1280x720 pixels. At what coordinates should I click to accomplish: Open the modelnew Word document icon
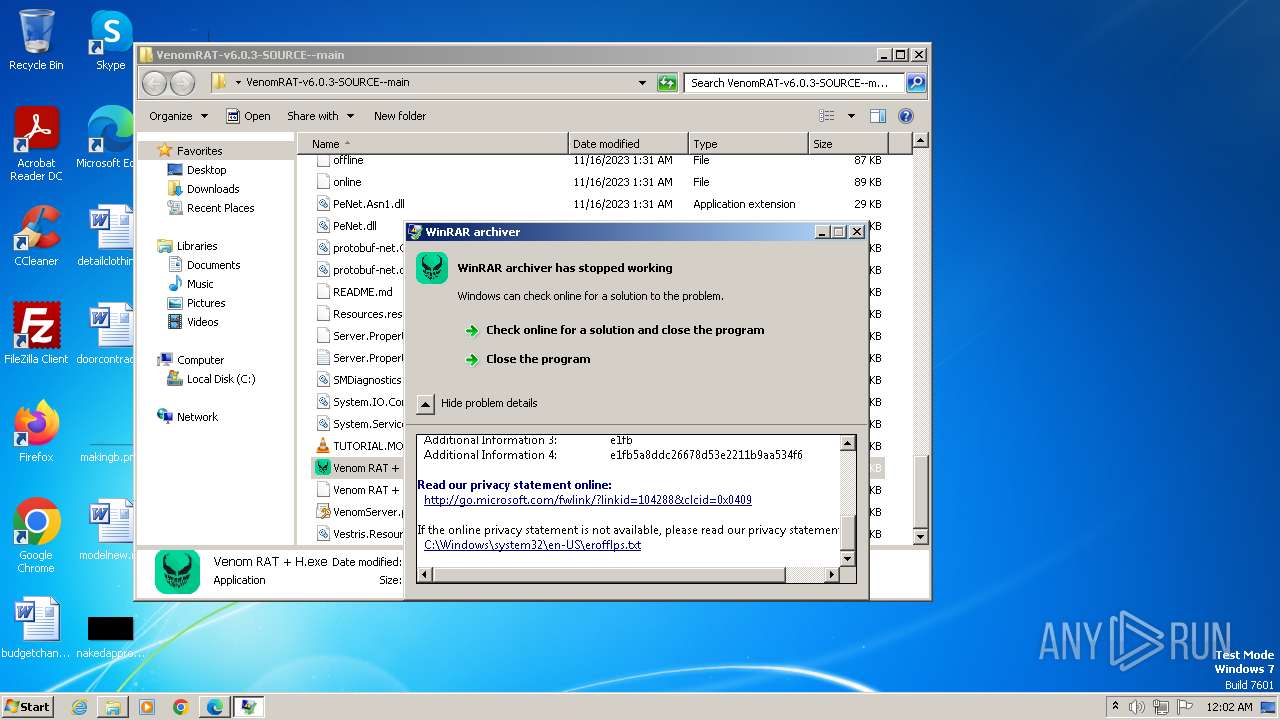point(110,530)
